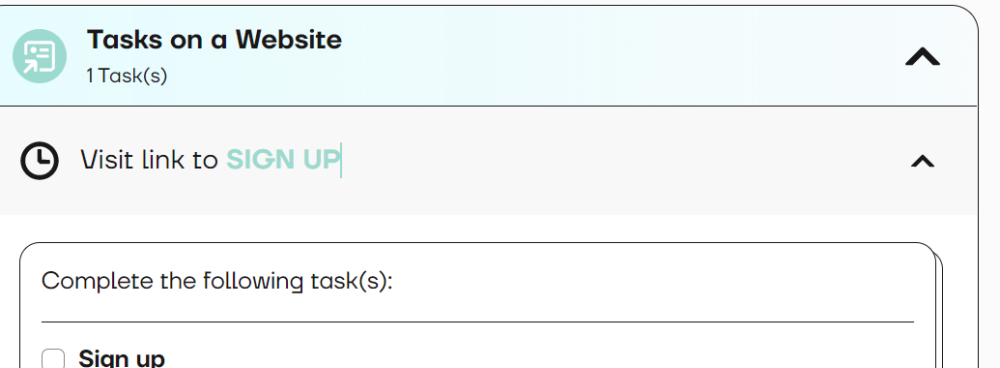Click the word SIGN in the teal link

click(x=261, y=159)
